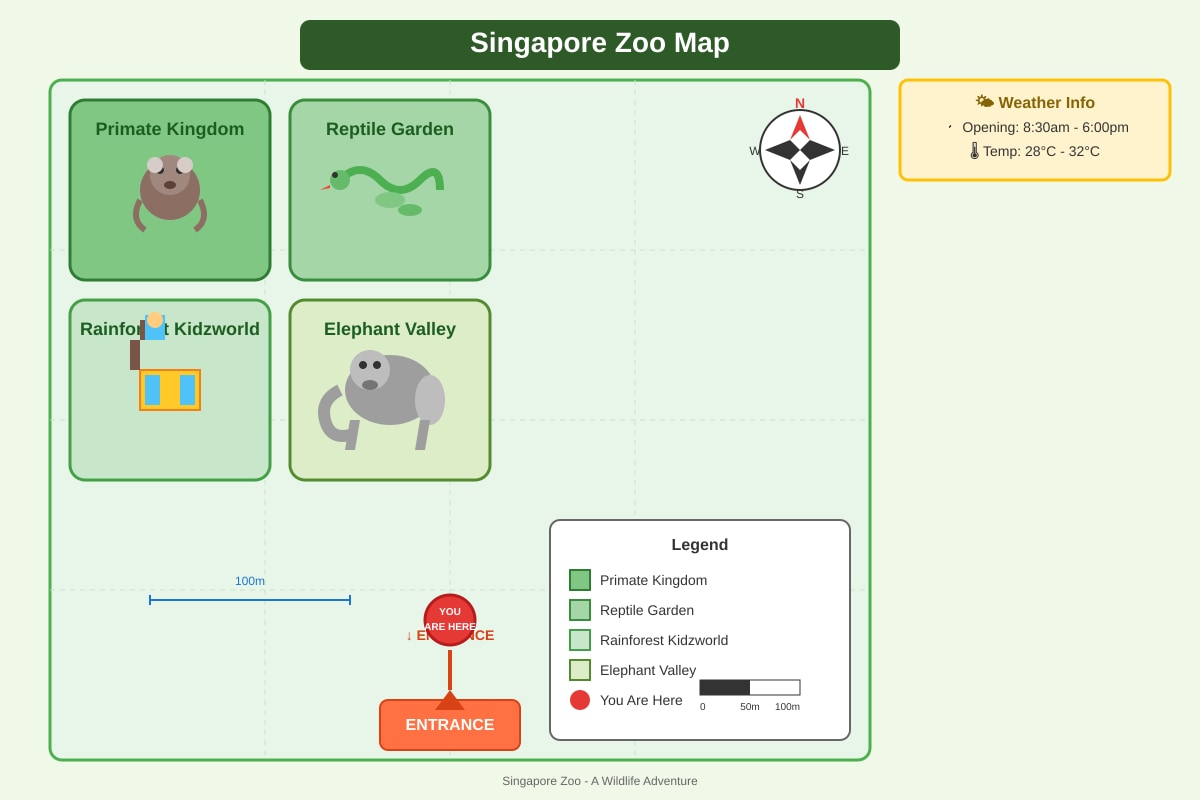Screen dimensions: 1200x800
Task: Click the monkey icon in Primate Kingdom
Action: [170, 193]
